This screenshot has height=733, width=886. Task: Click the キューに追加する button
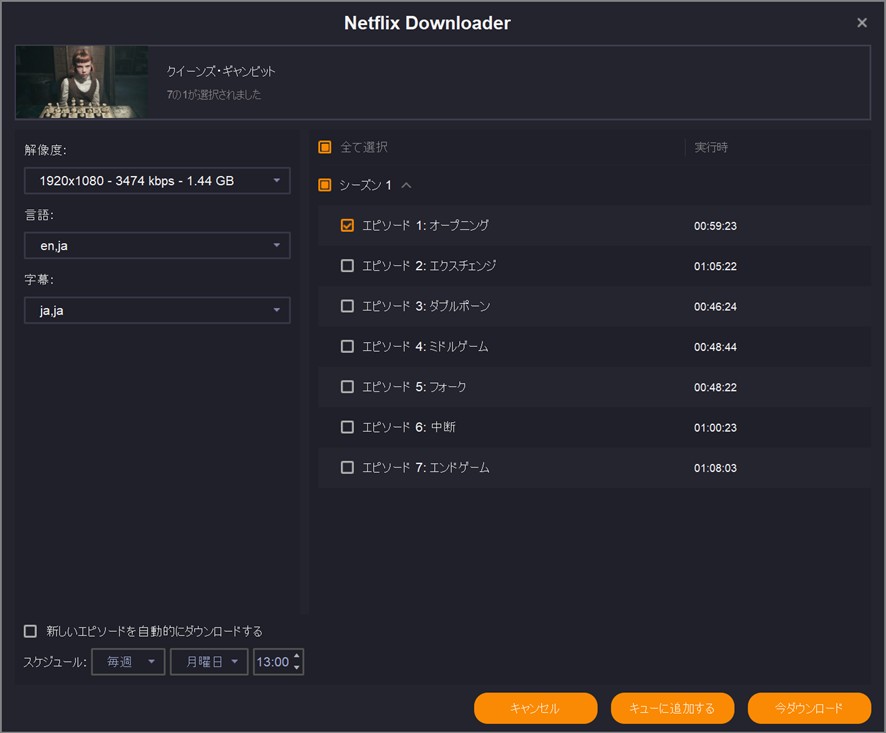point(672,708)
